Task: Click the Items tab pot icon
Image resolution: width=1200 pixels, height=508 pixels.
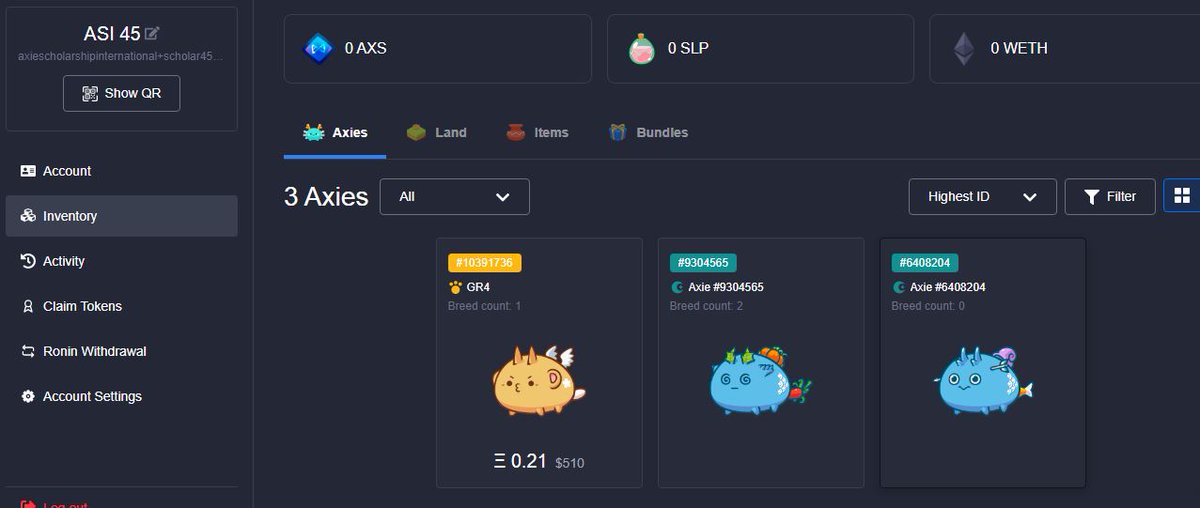Action: pos(516,132)
